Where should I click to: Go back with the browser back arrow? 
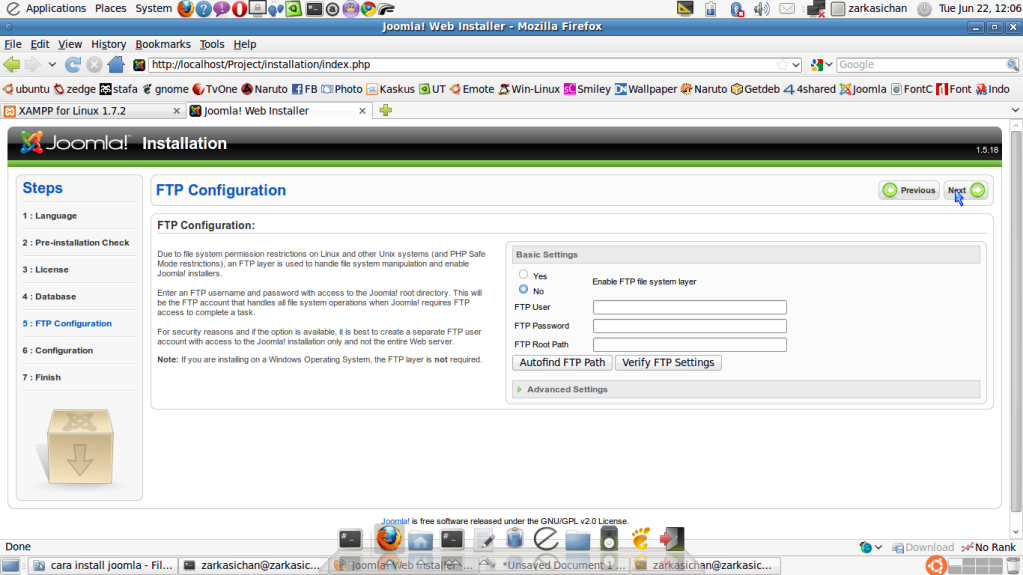[12, 64]
